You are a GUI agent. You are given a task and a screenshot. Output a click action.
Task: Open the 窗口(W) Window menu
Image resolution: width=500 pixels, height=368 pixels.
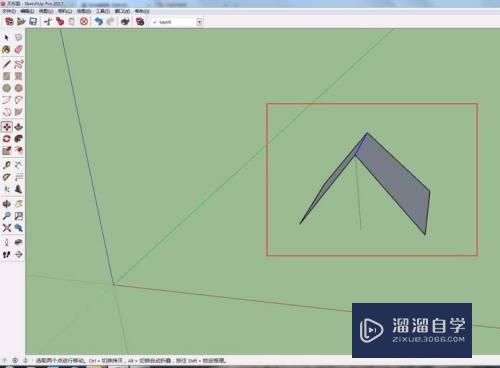coord(122,11)
